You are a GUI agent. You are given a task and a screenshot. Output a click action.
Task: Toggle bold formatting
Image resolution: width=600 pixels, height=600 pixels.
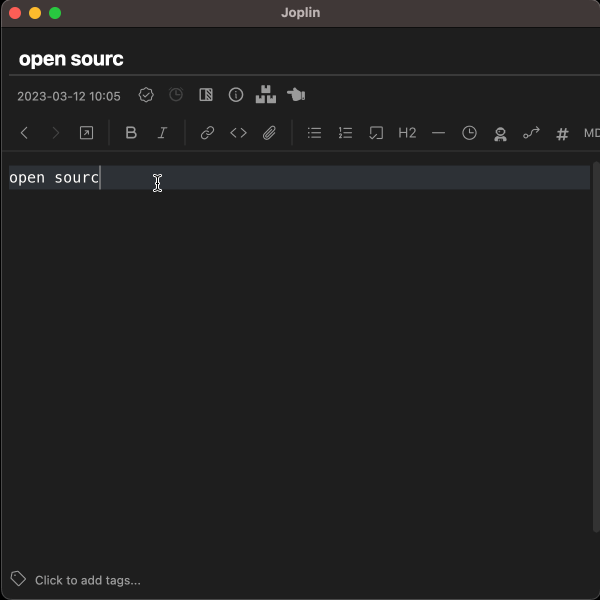[131, 133]
